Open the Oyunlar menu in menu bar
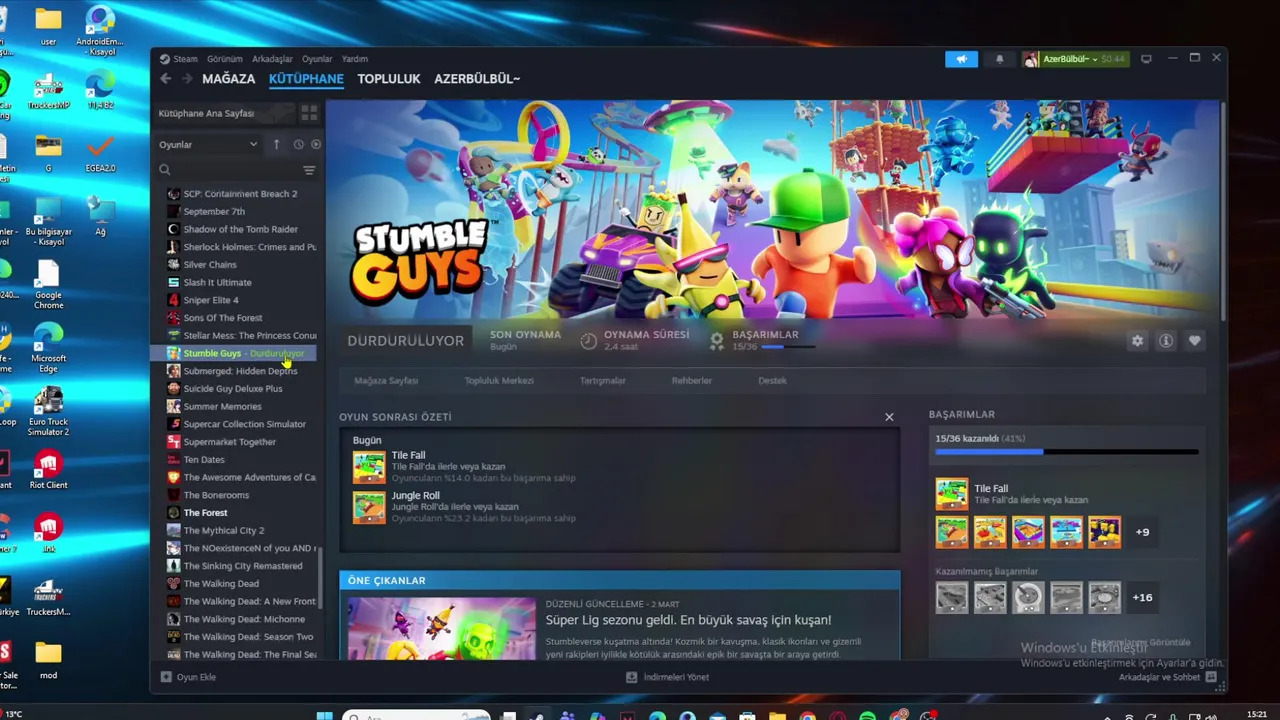The width and height of the screenshot is (1280, 720). [x=317, y=59]
